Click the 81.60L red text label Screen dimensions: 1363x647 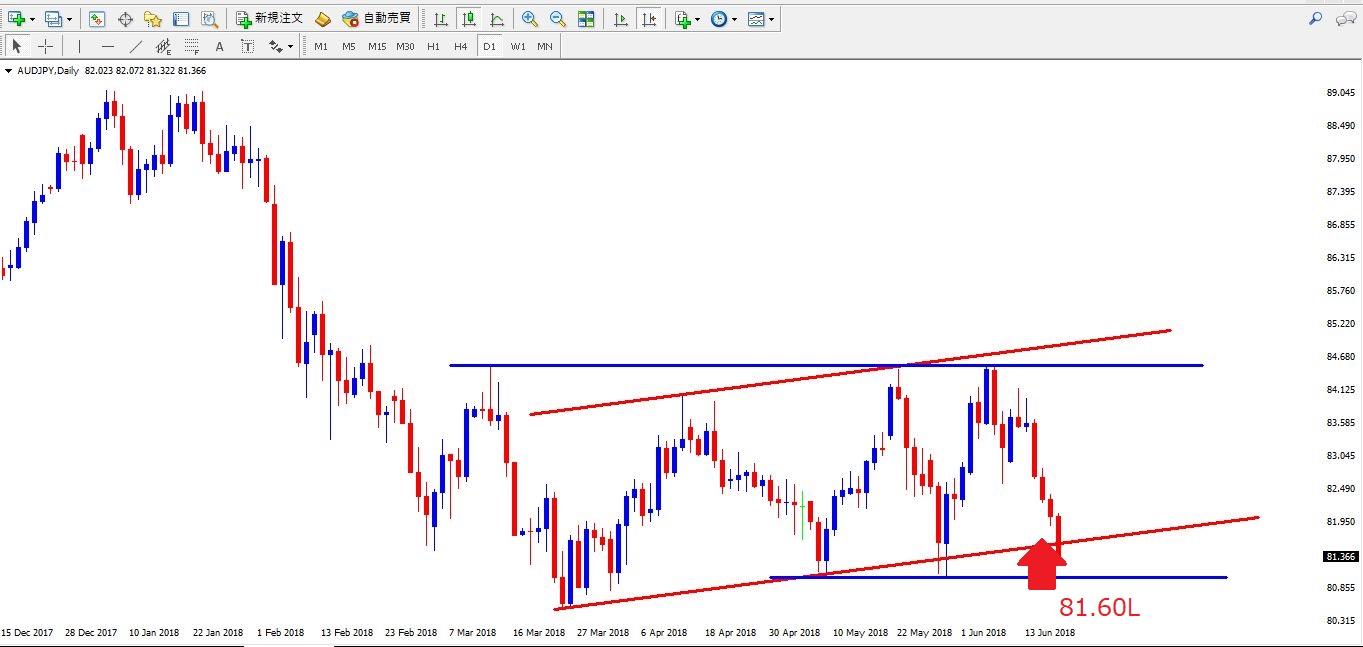click(1100, 607)
